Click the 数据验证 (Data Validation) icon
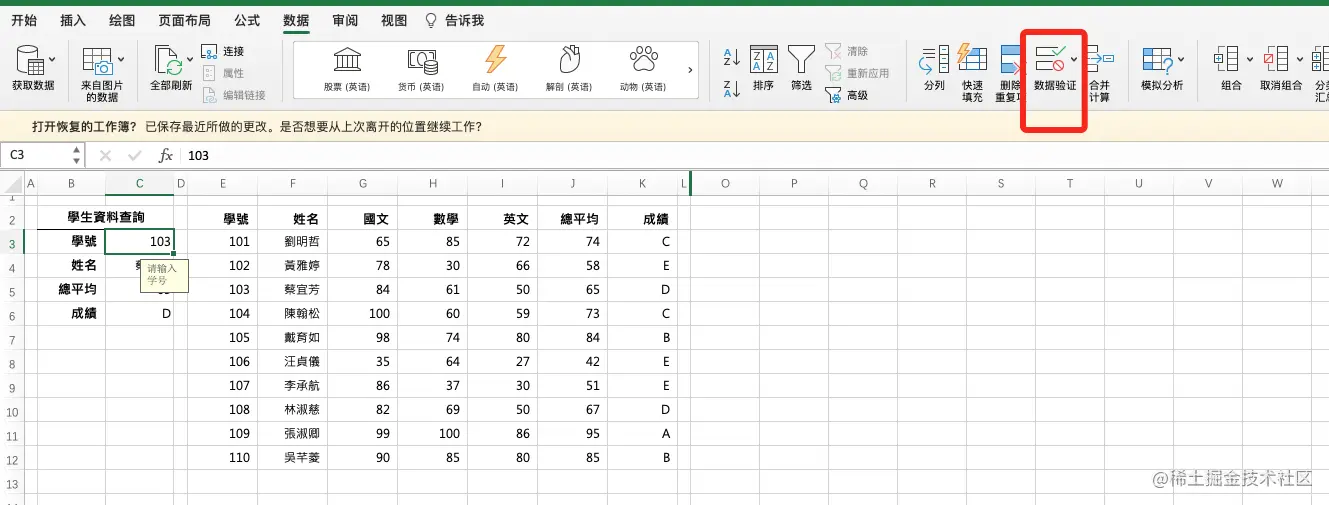 tap(1050, 60)
